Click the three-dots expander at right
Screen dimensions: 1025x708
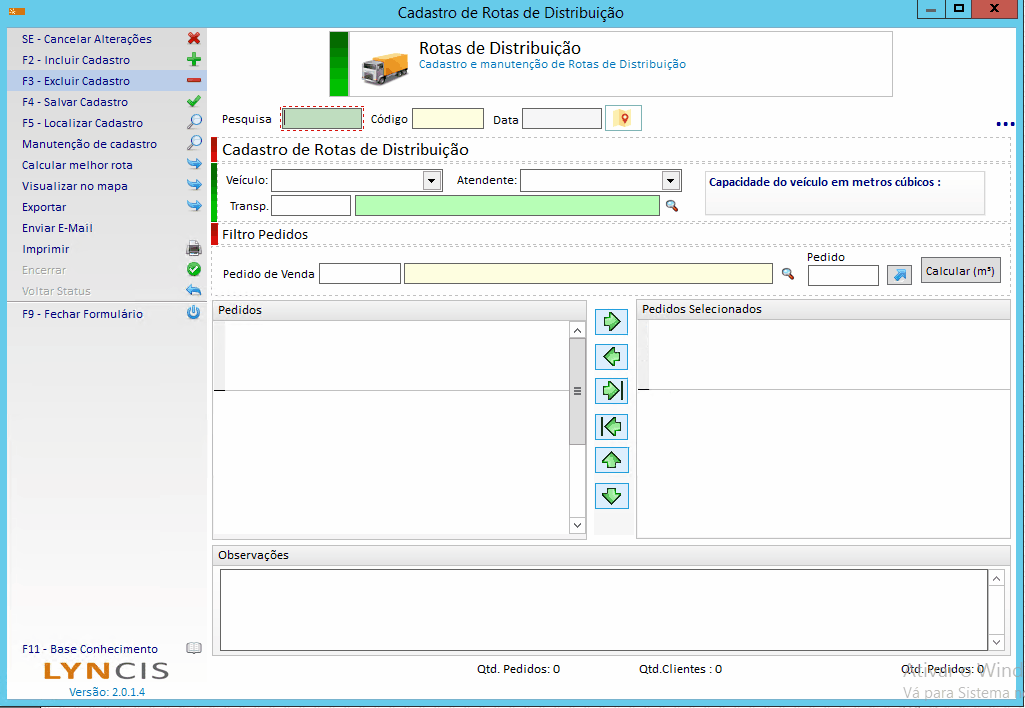coord(1005,124)
